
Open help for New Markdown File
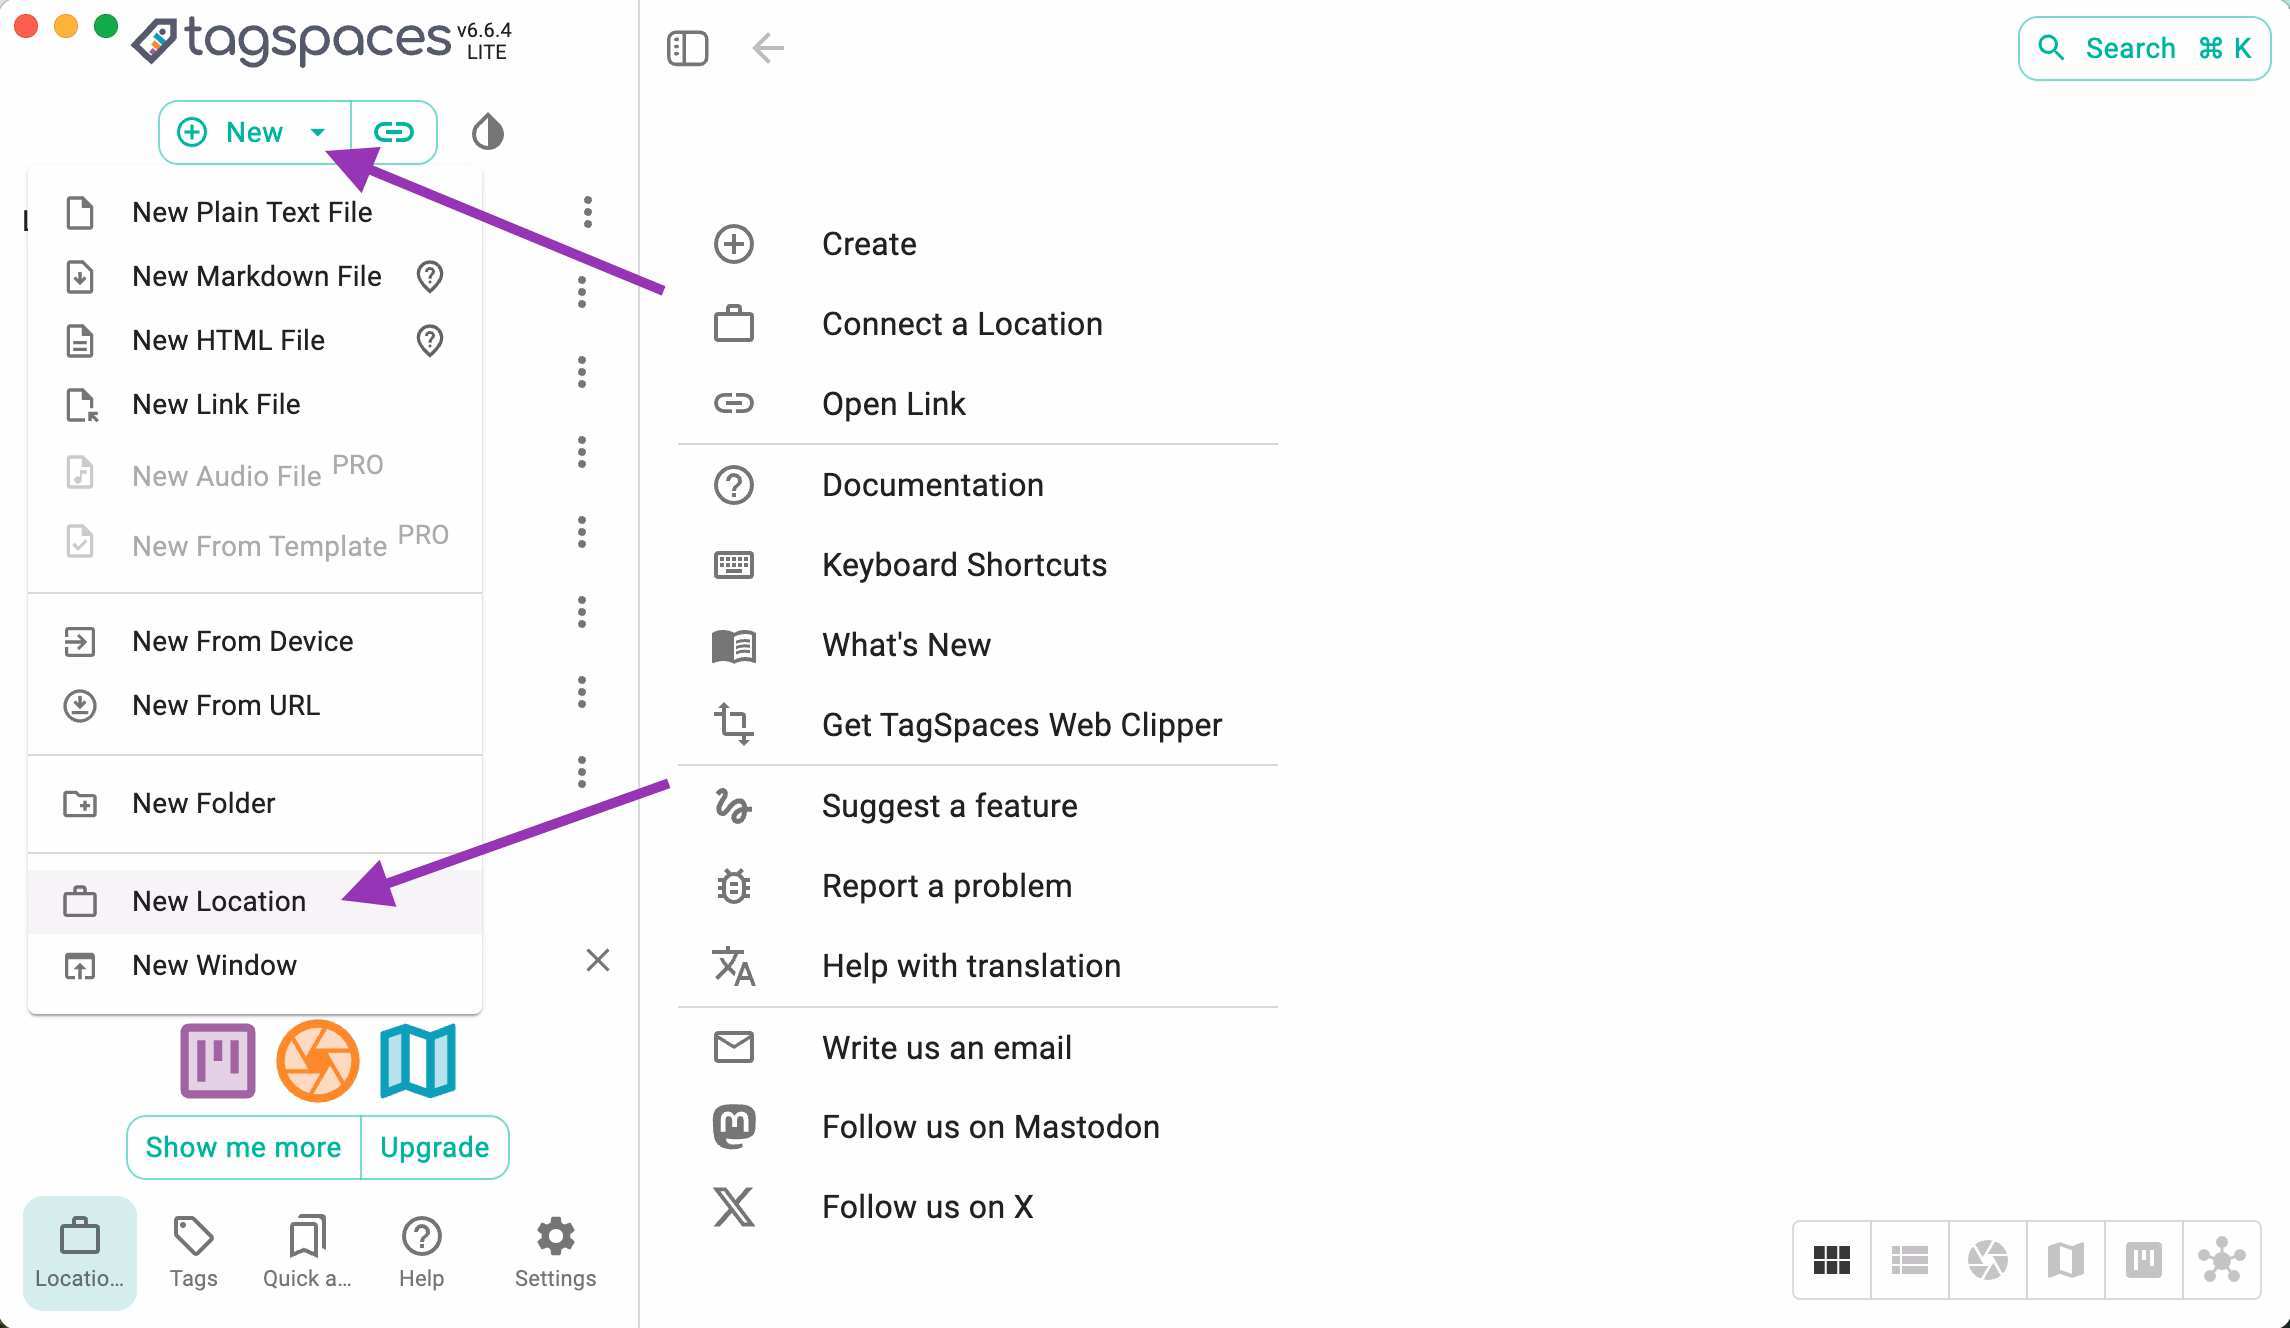click(x=430, y=276)
